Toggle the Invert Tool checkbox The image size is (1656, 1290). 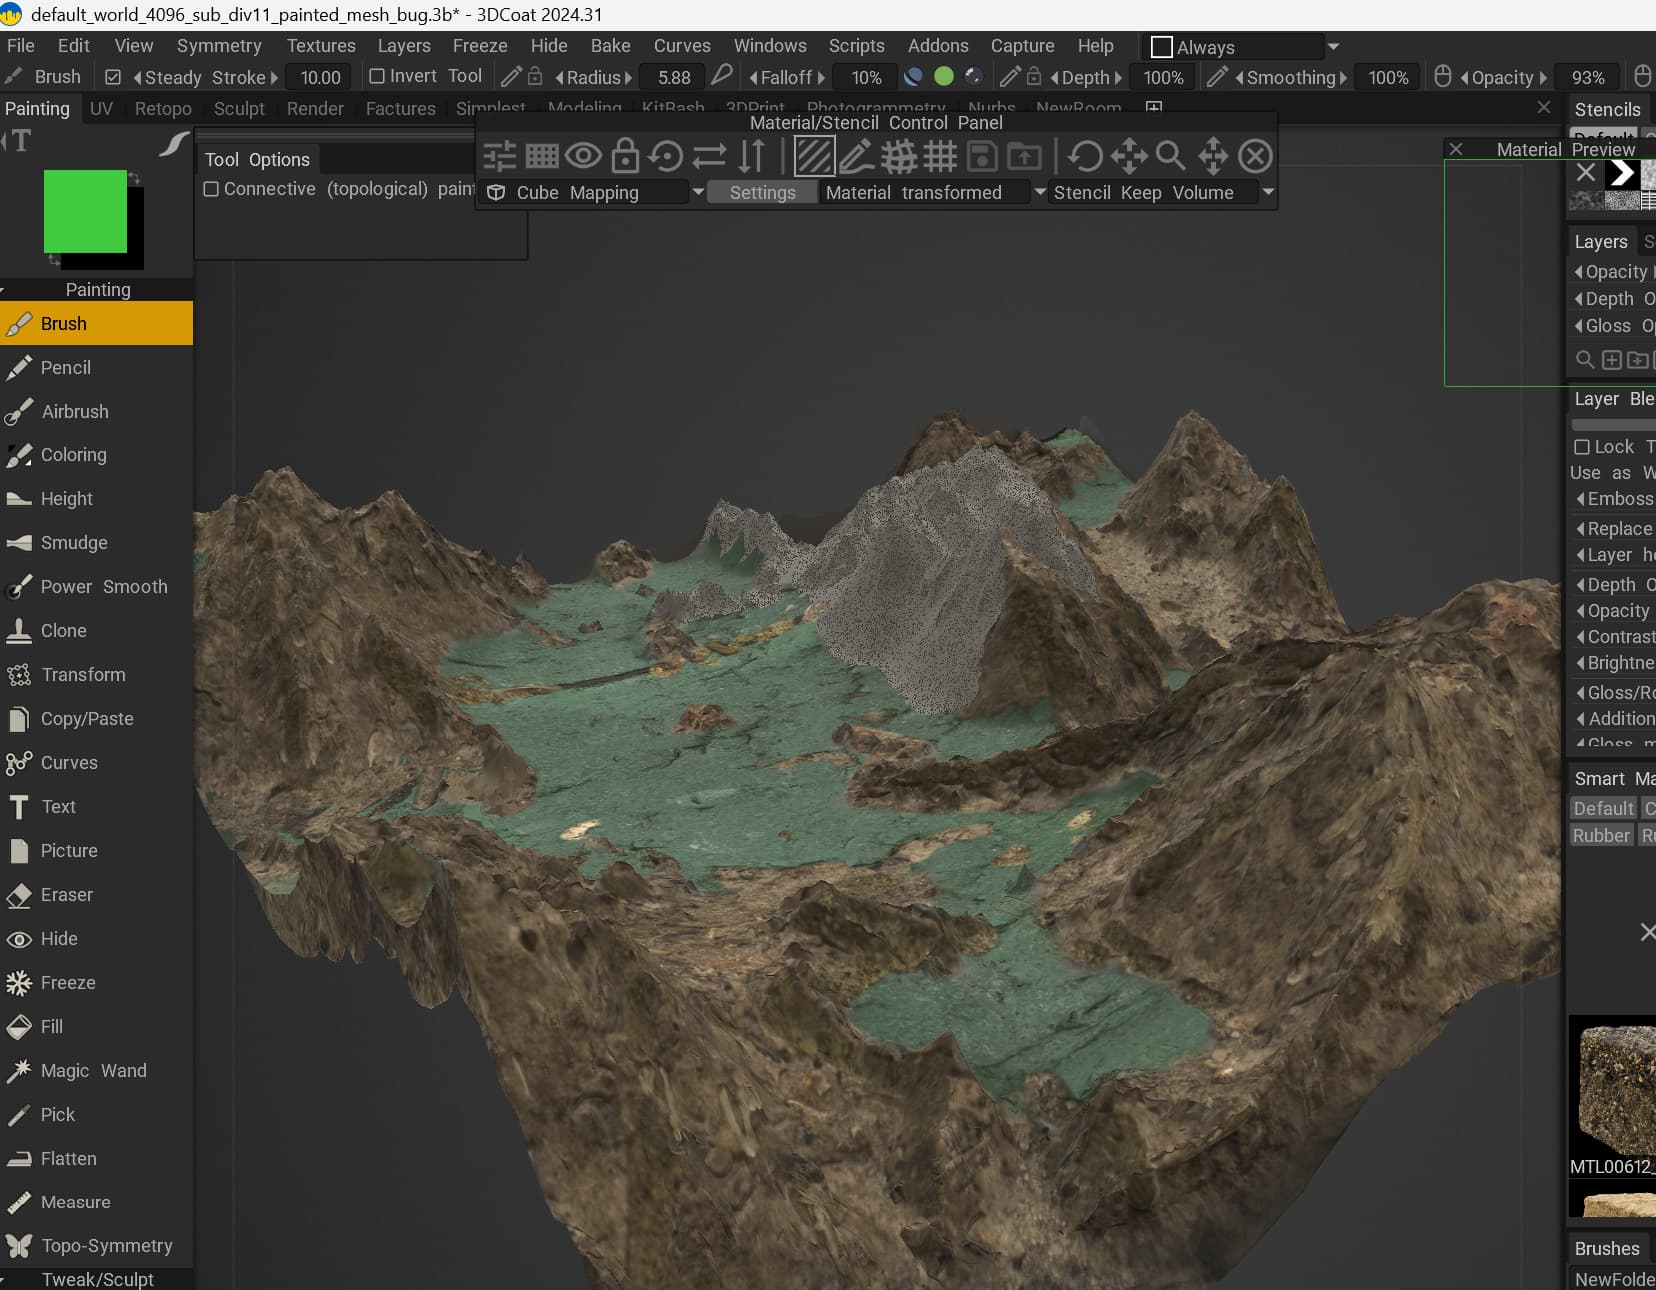[x=377, y=76]
